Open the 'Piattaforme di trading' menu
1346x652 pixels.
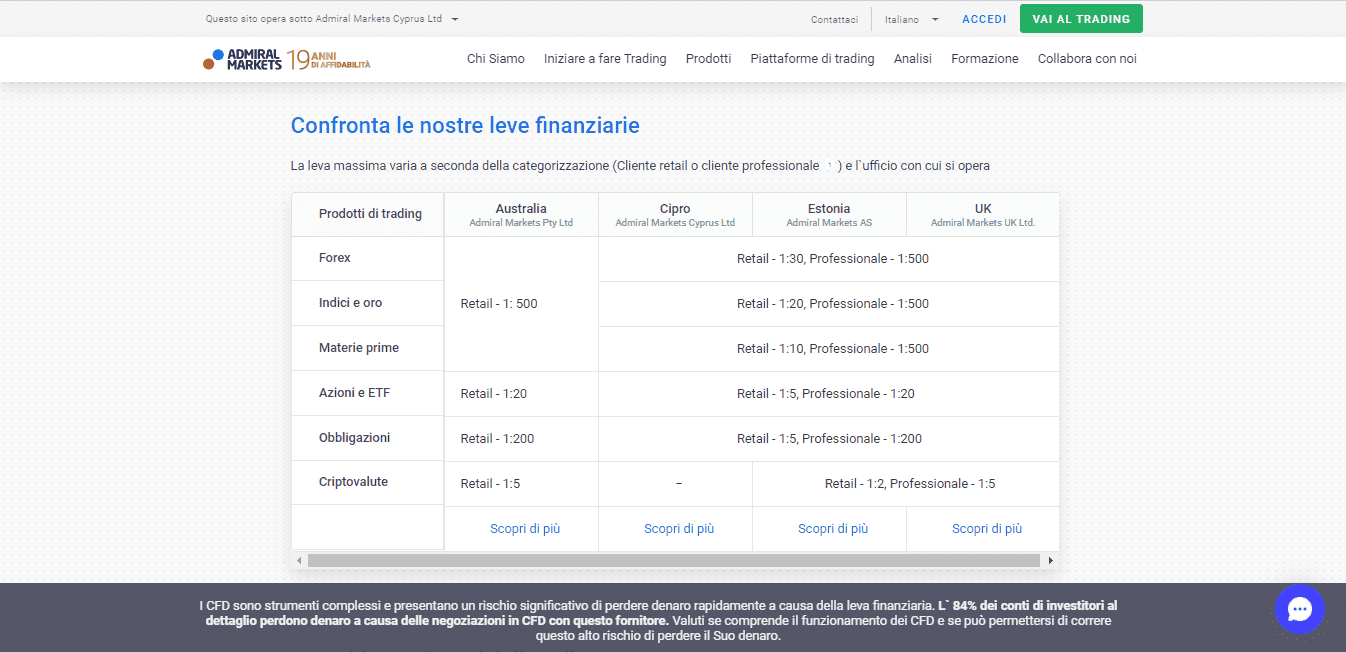coord(812,59)
